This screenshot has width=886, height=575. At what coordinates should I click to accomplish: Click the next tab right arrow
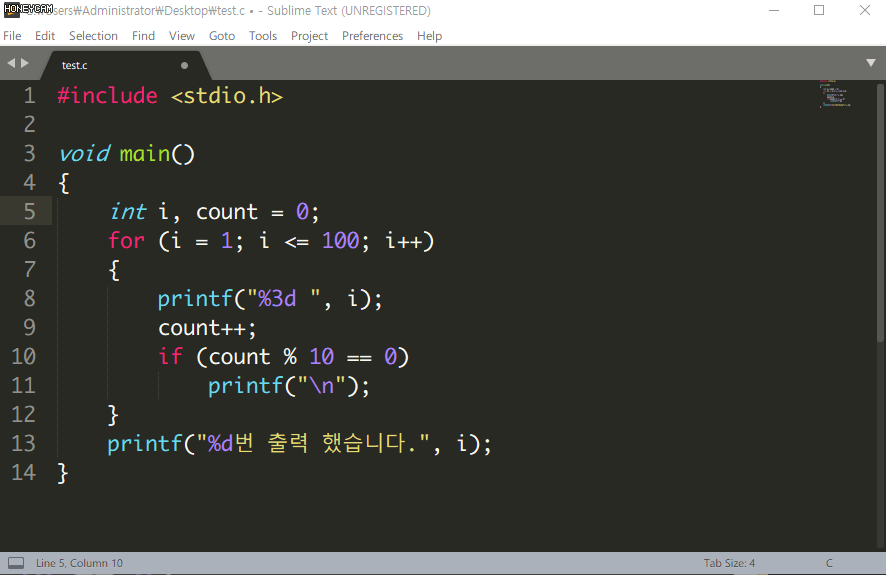click(x=24, y=63)
